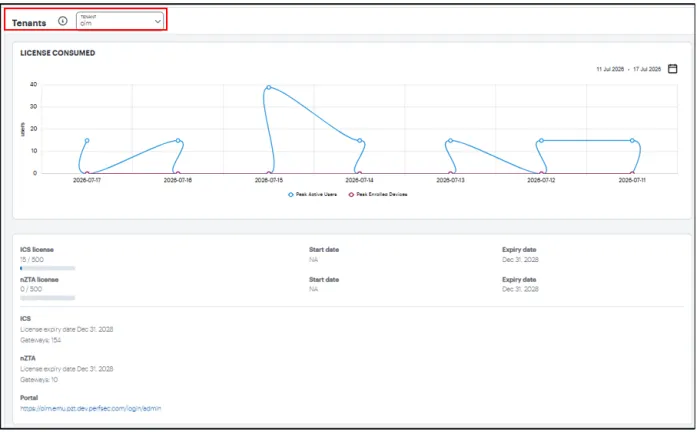Screen dimensions: 697x432
Task: Click the 'Gateways: 10' text under nZTA
Action: pyautogui.click(x=39, y=380)
